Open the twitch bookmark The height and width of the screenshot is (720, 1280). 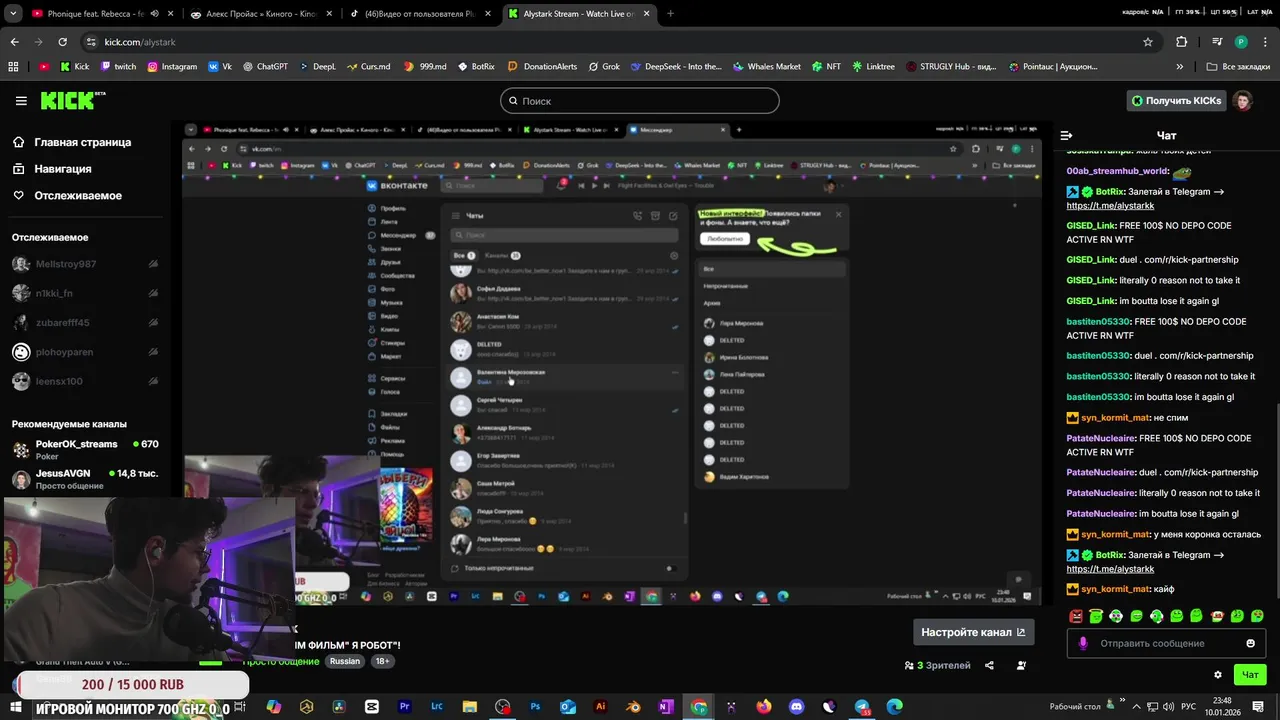click(x=118, y=67)
